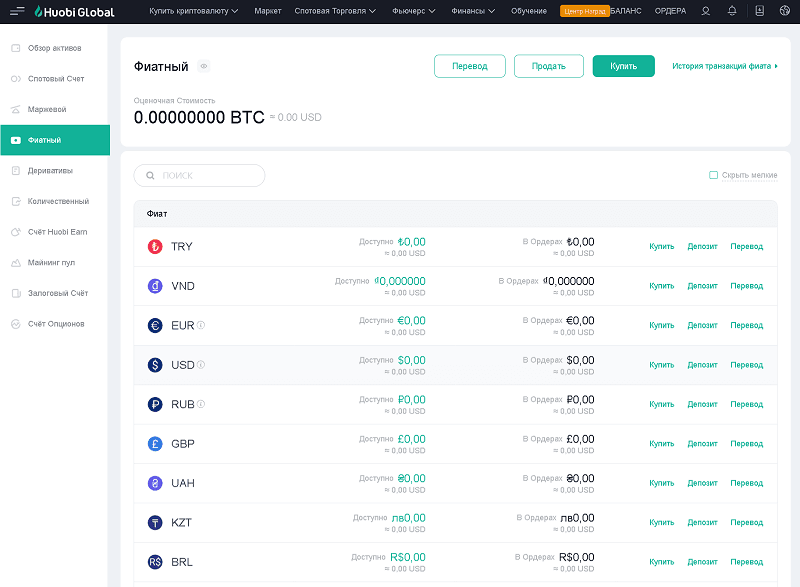Image resolution: width=800 pixels, height=587 pixels.
Task: Focus the ПОИСК search field
Action: coord(199,175)
